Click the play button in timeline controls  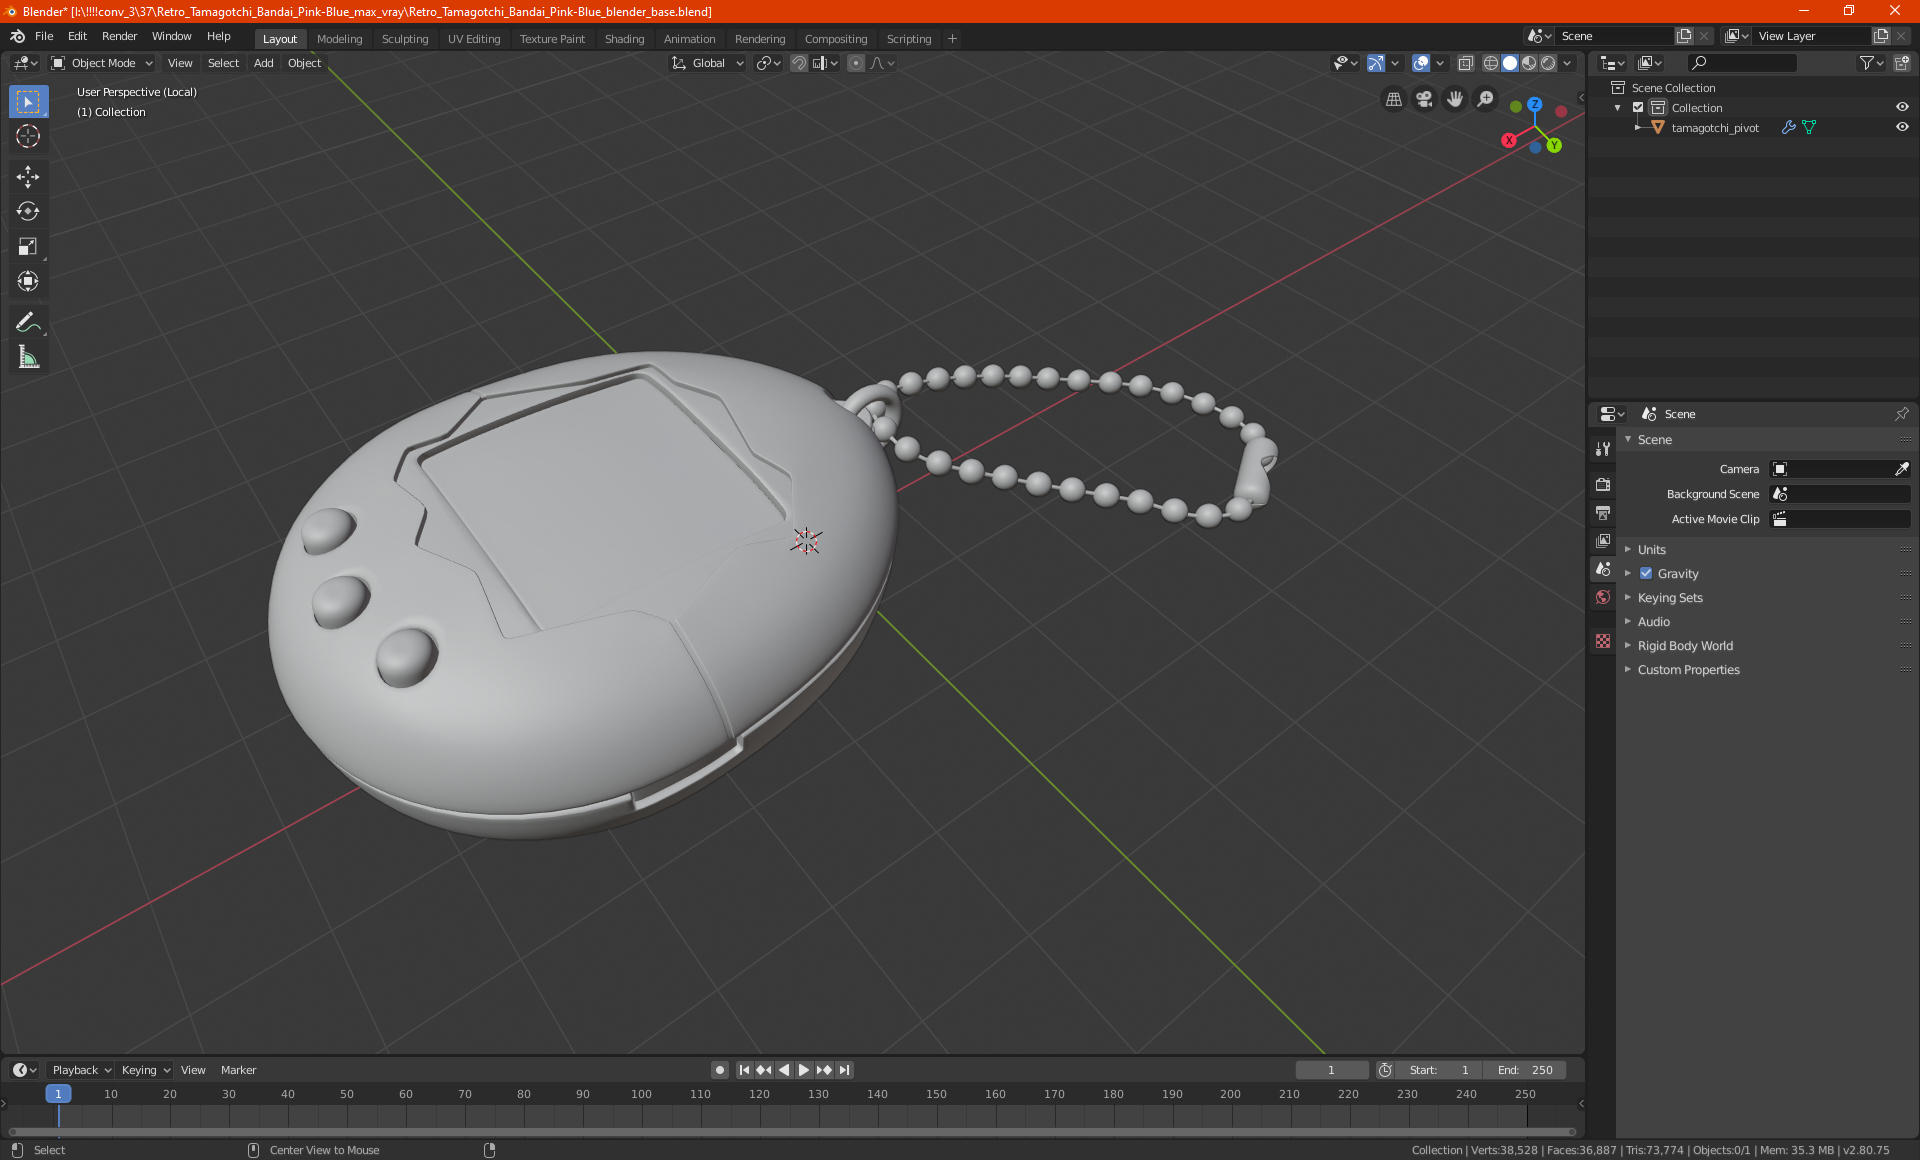(802, 1070)
